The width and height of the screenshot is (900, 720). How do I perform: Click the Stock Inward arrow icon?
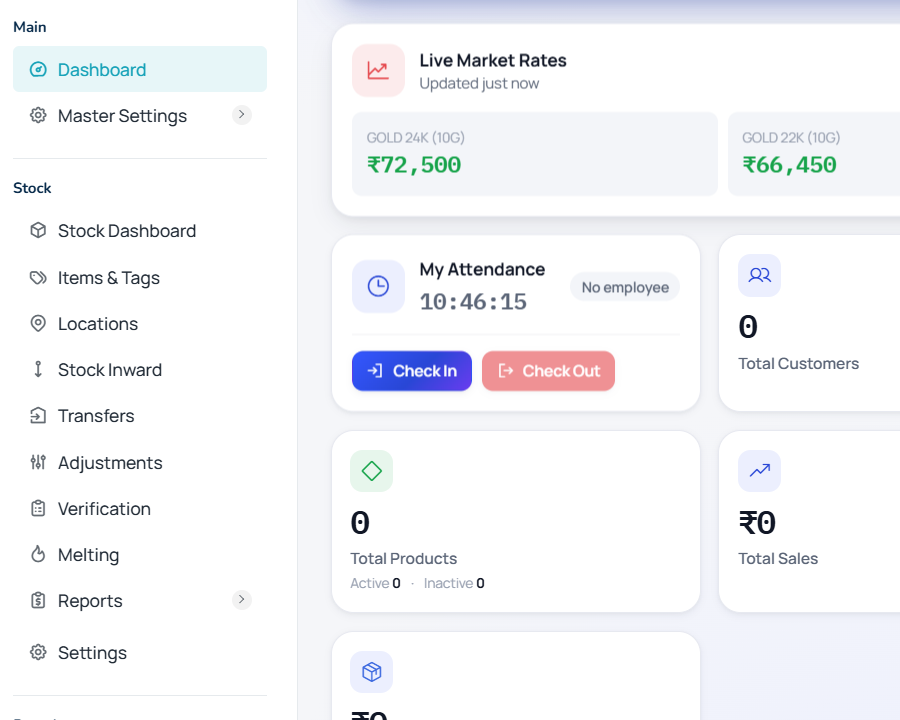pos(38,370)
